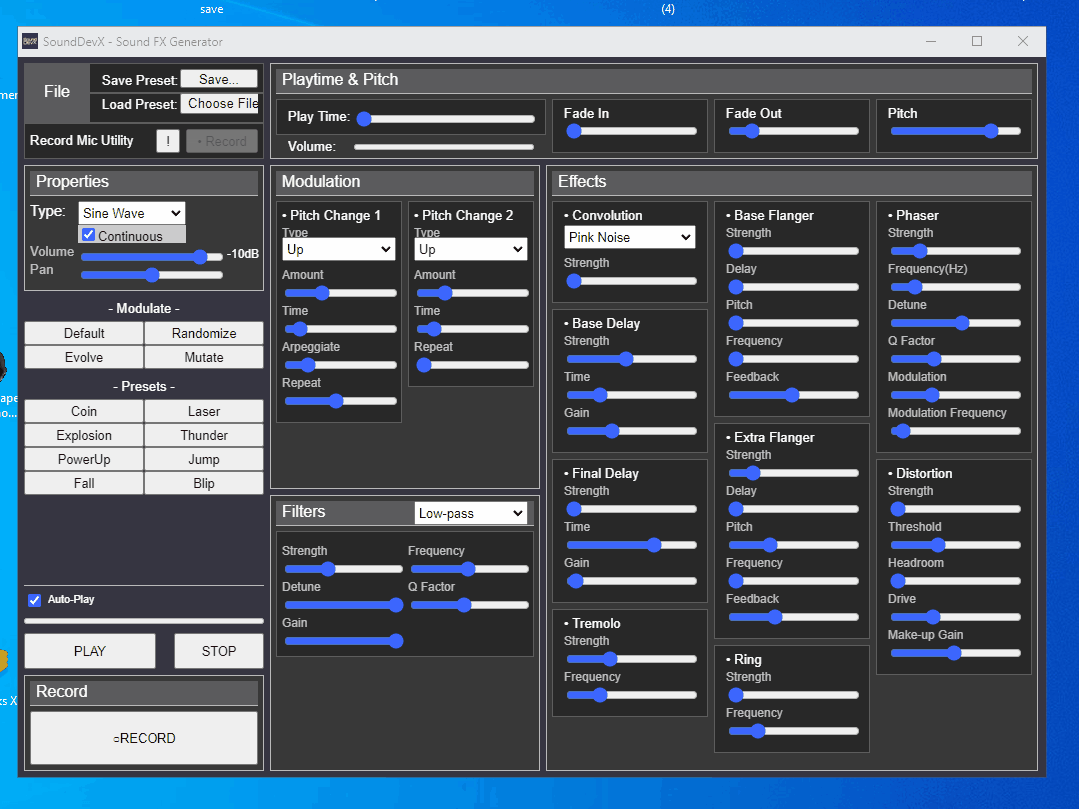Screen dimensions: 1079x809
Task: Open the Pitch Change 1 direction dropdown
Action: point(338,248)
